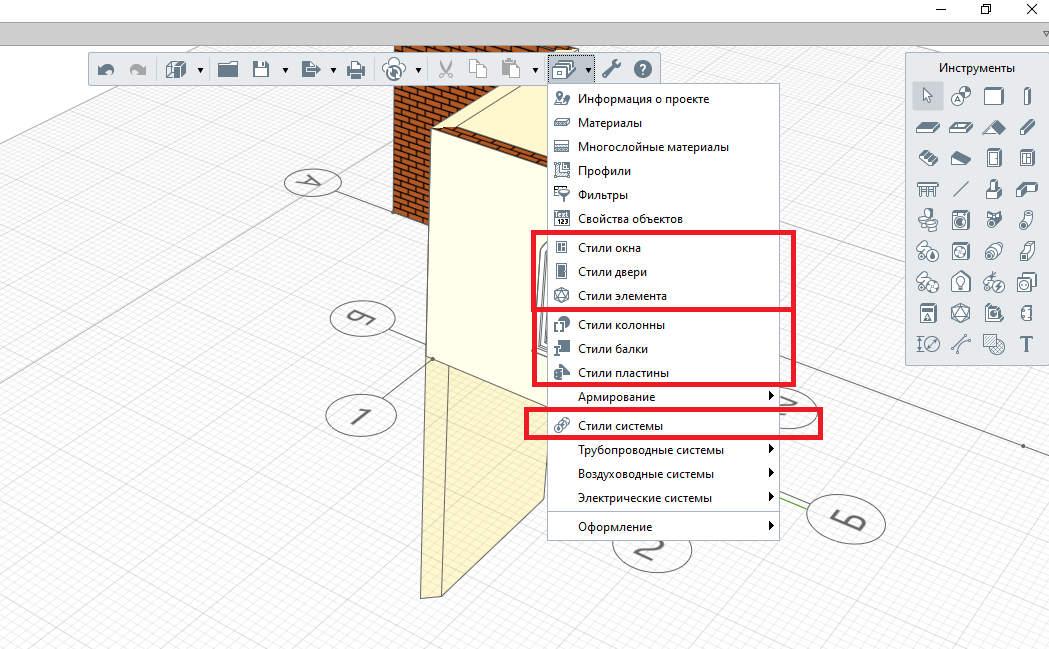Select the Roof tool
1049x649 pixels.
point(993,127)
